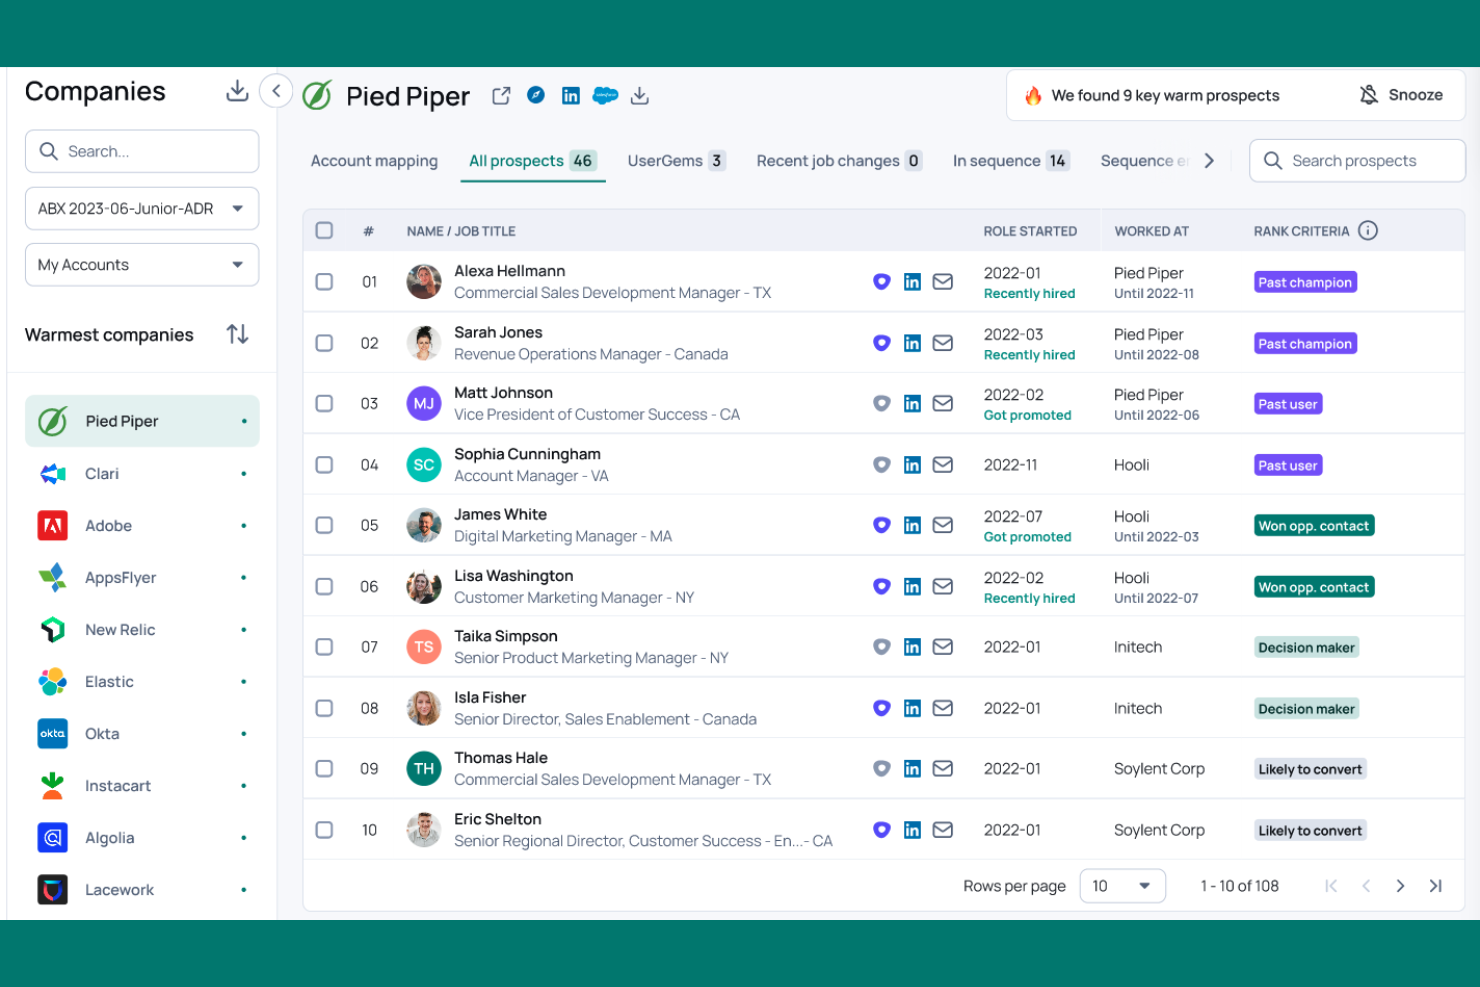Open the Recent job changes tab
This screenshot has width=1480, height=987.
(x=839, y=161)
